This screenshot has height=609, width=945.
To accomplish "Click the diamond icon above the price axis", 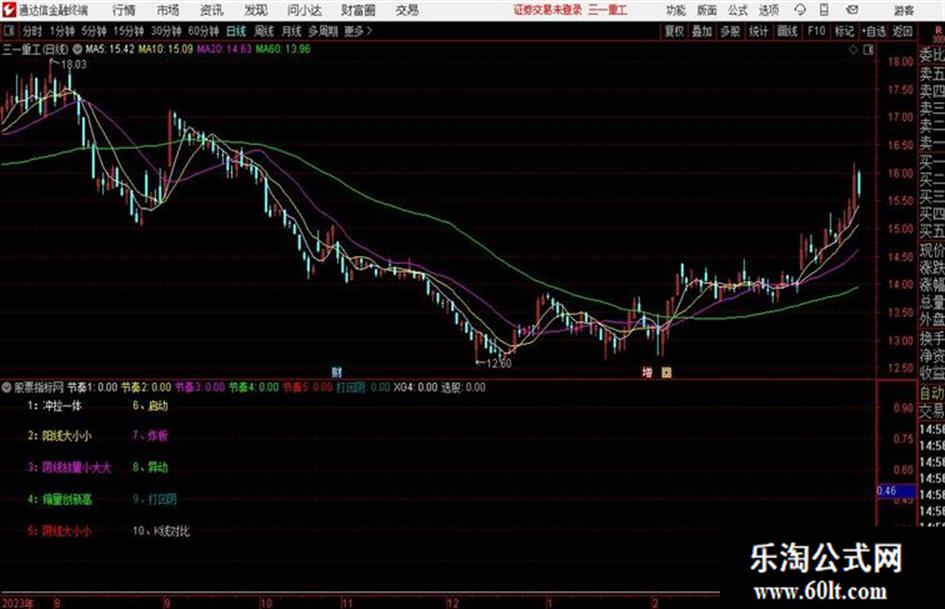I will [853, 50].
